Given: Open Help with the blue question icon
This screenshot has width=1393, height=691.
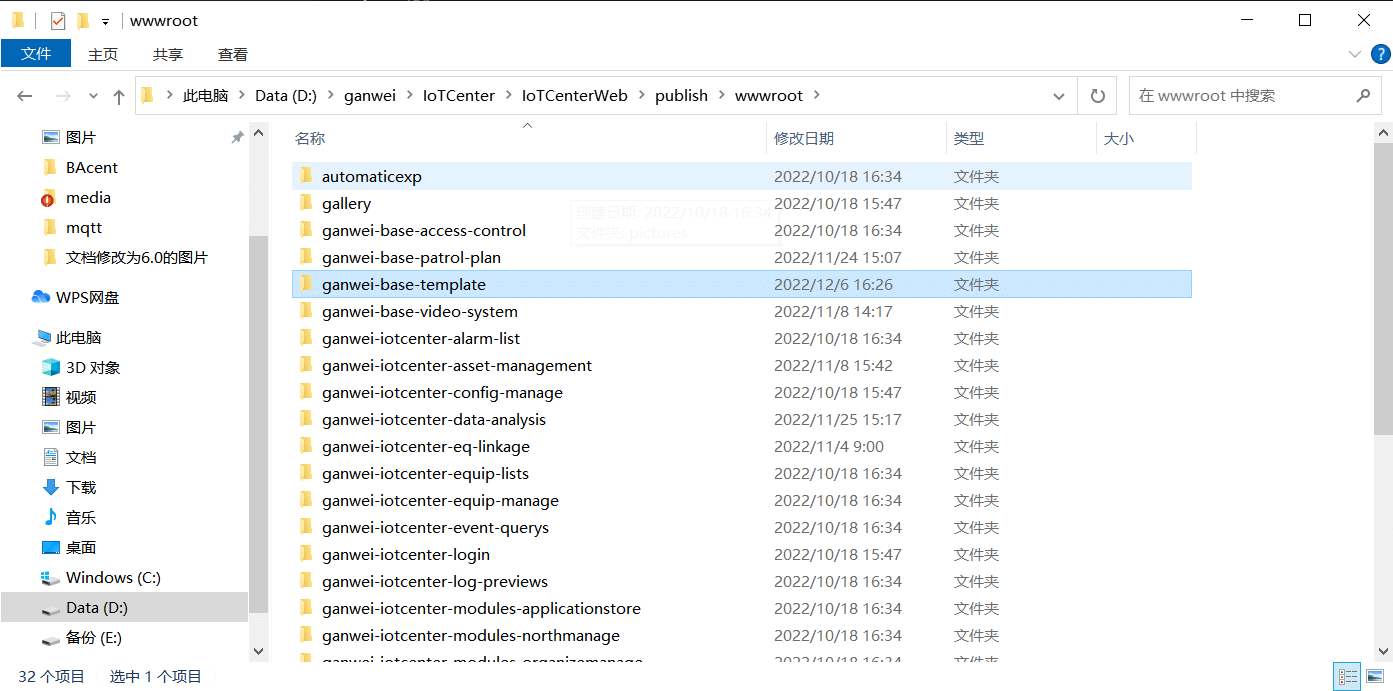Looking at the screenshot, I should coord(1380,54).
